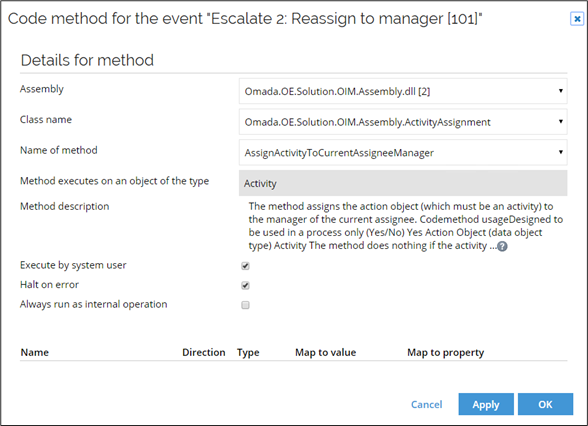The width and height of the screenshot is (588, 426).
Task: Click the Apply button
Action: click(x=486, y=404)
